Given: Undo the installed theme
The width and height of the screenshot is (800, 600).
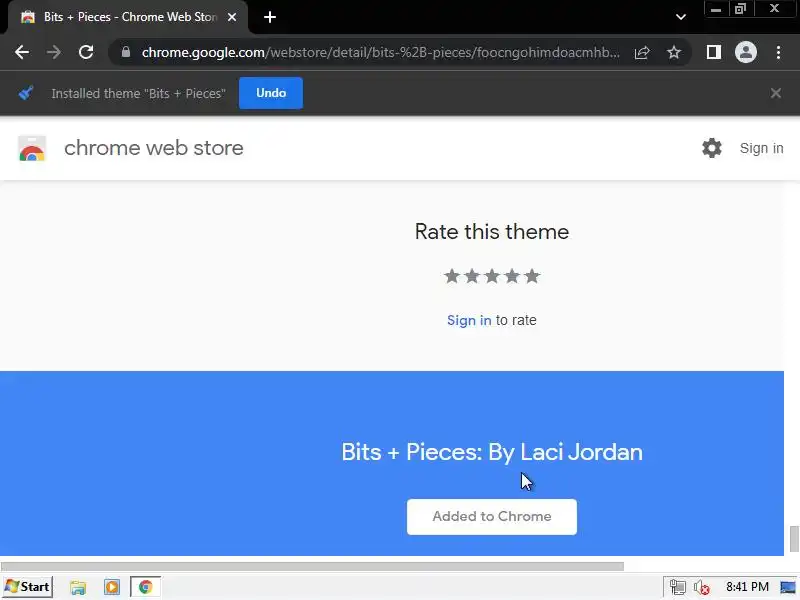Looking at the screenshot, I should click(x=271, y=93).
